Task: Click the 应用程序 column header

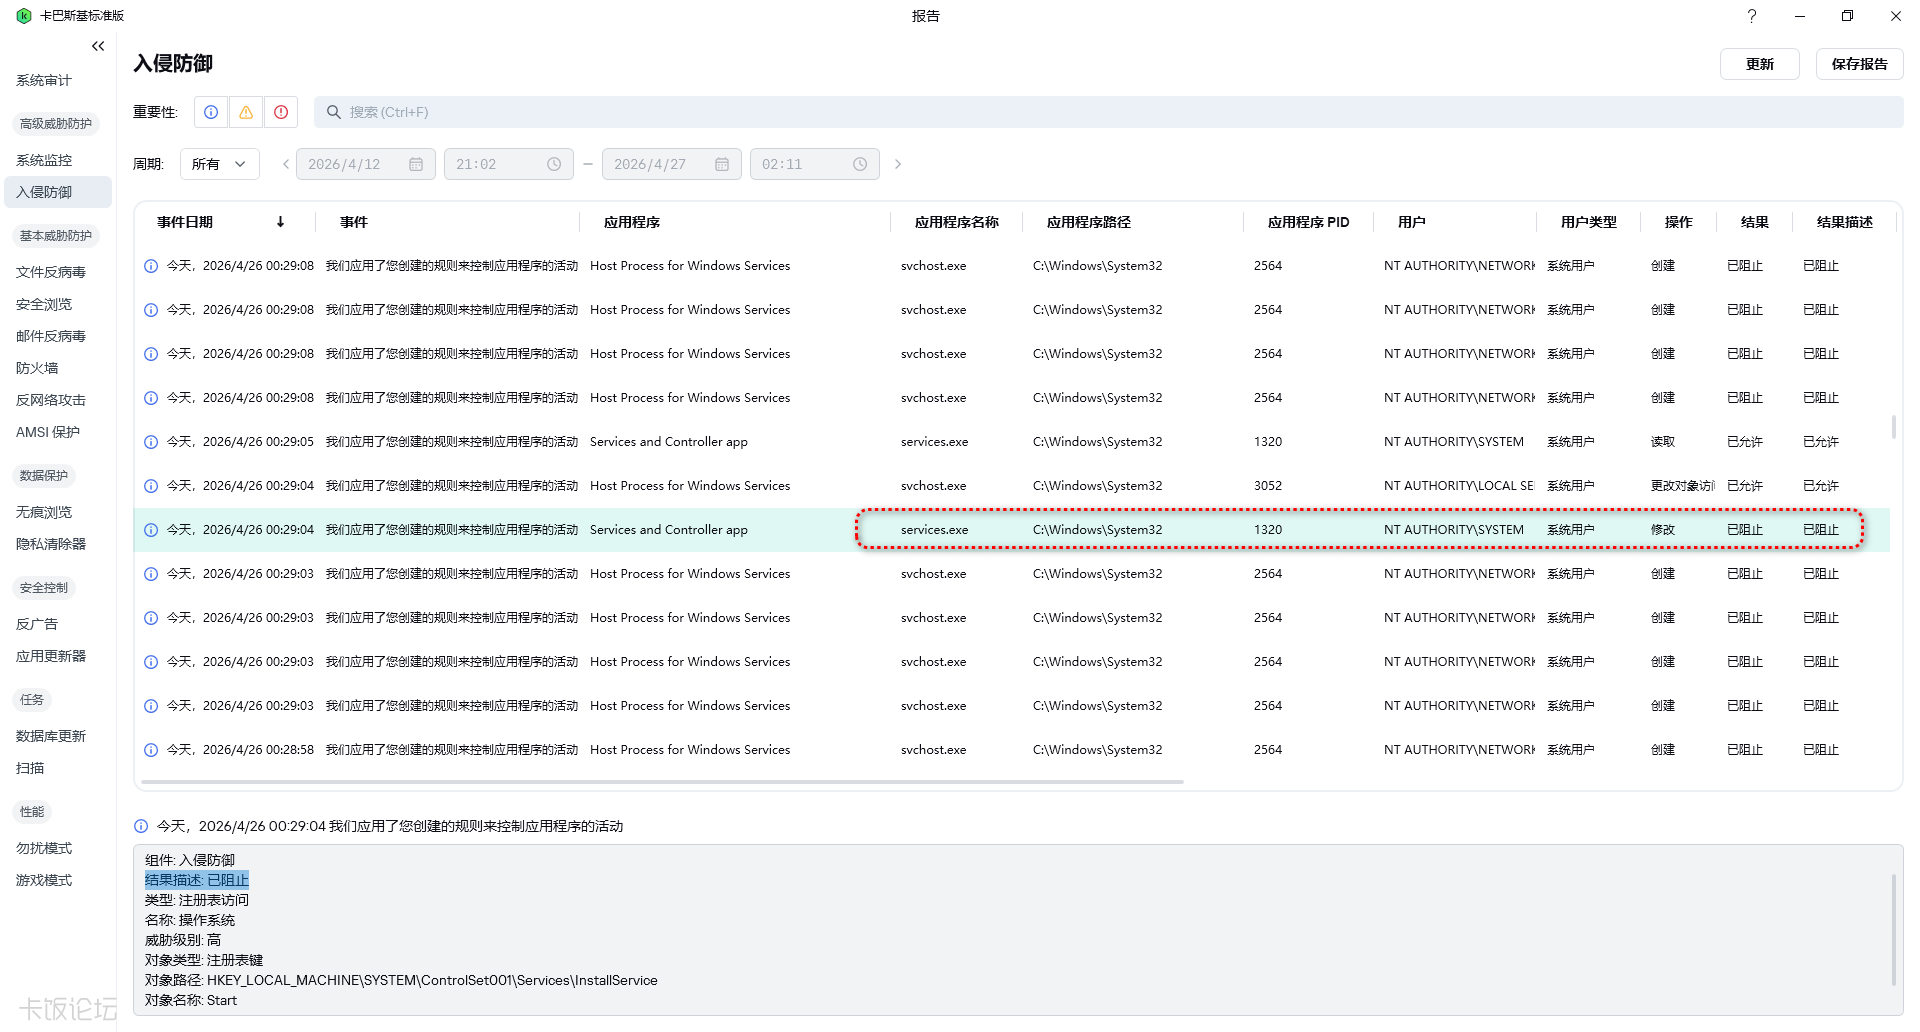Action: (x=632, y=222)
